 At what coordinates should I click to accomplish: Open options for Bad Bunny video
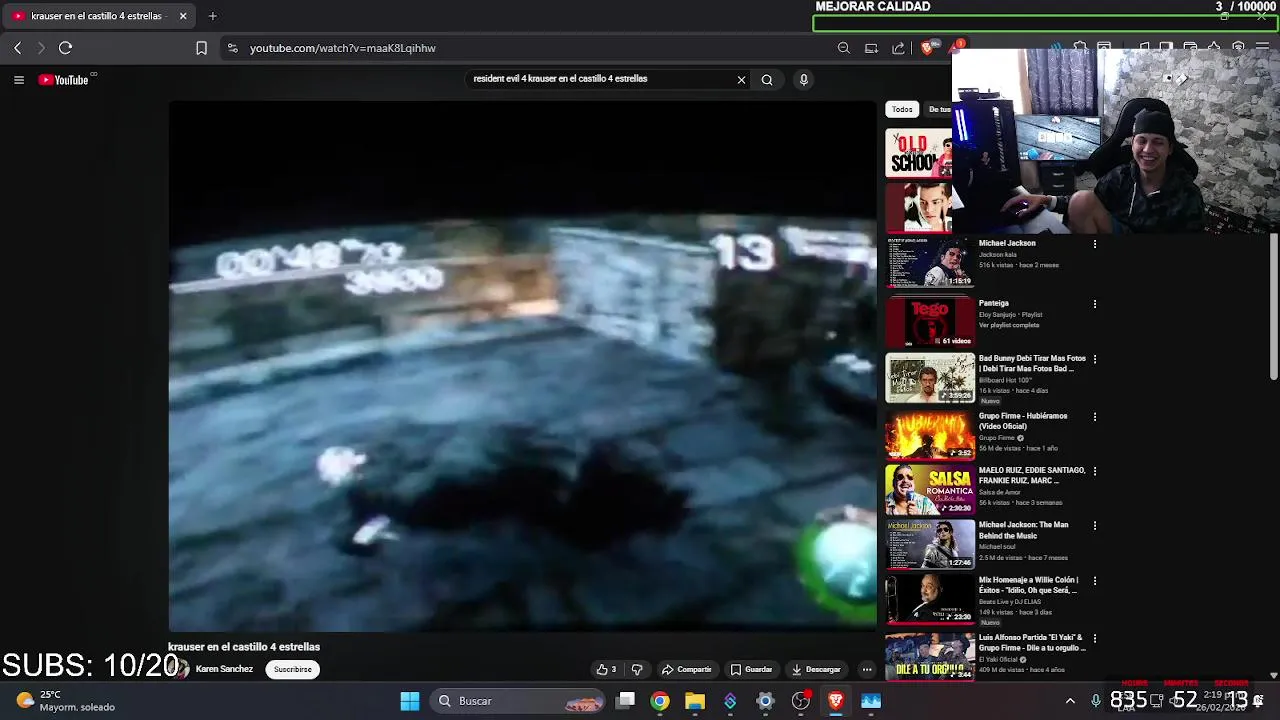[x=1095, y=359]
